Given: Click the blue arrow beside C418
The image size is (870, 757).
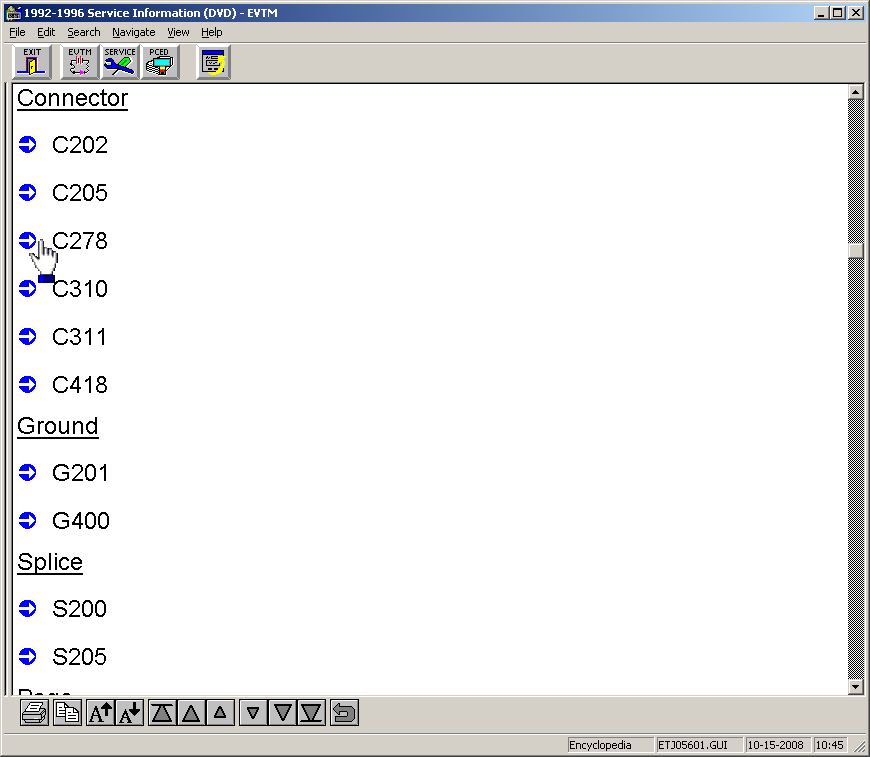Looking at the screenshot, I should 27,384.
